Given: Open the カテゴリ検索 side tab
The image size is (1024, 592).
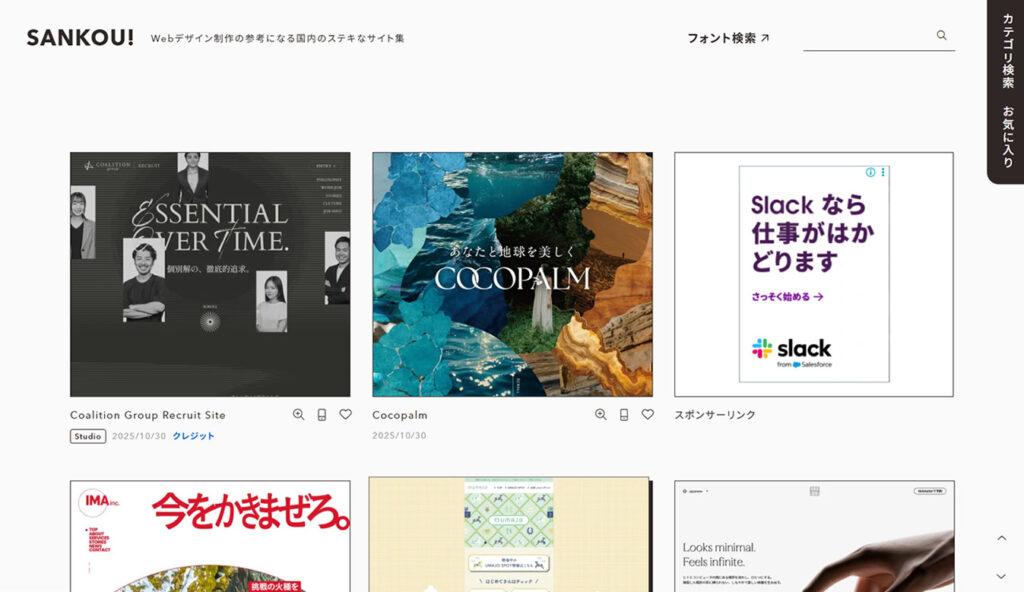Looking at the screenshot, I should tap(1007, 51).
